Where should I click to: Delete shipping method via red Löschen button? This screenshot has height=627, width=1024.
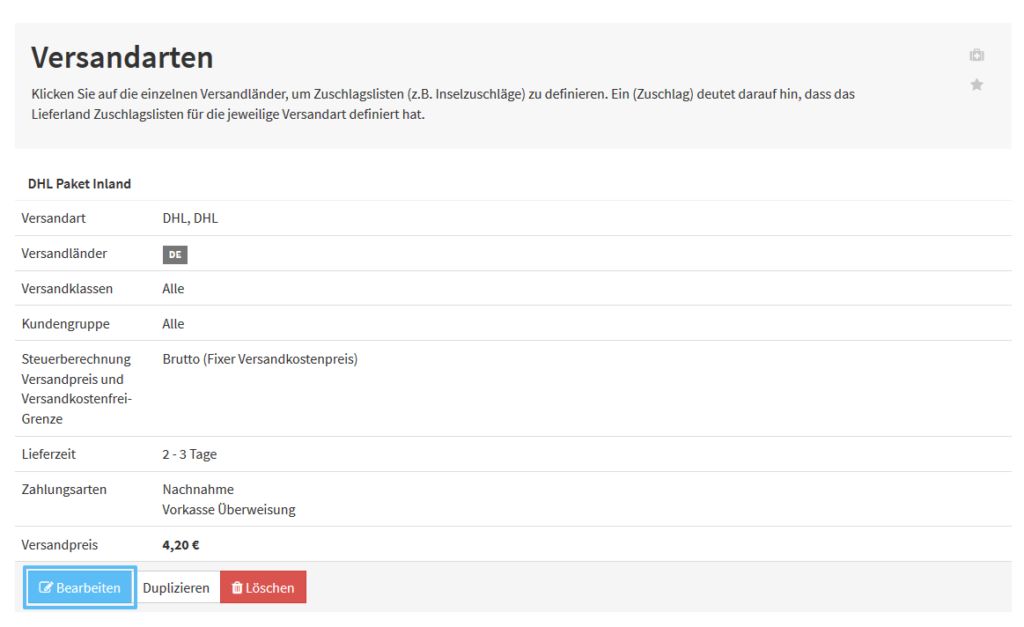pos(263,588)
